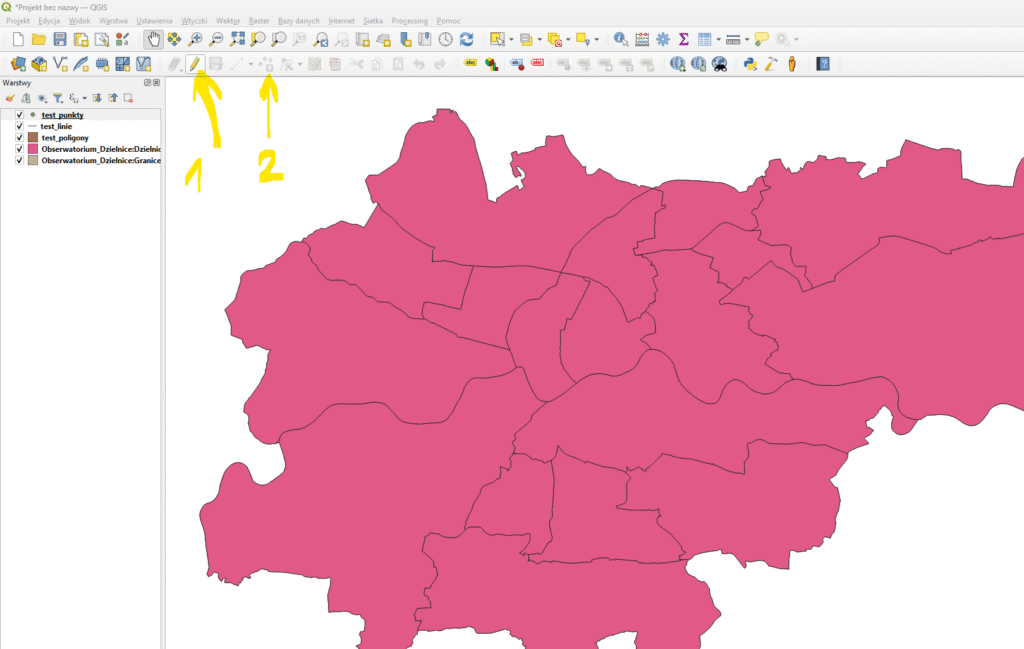Image resolution: width=1024 pixels, height=649 pixels.
Task: Hide the test_linie layer
Action: 19,126
